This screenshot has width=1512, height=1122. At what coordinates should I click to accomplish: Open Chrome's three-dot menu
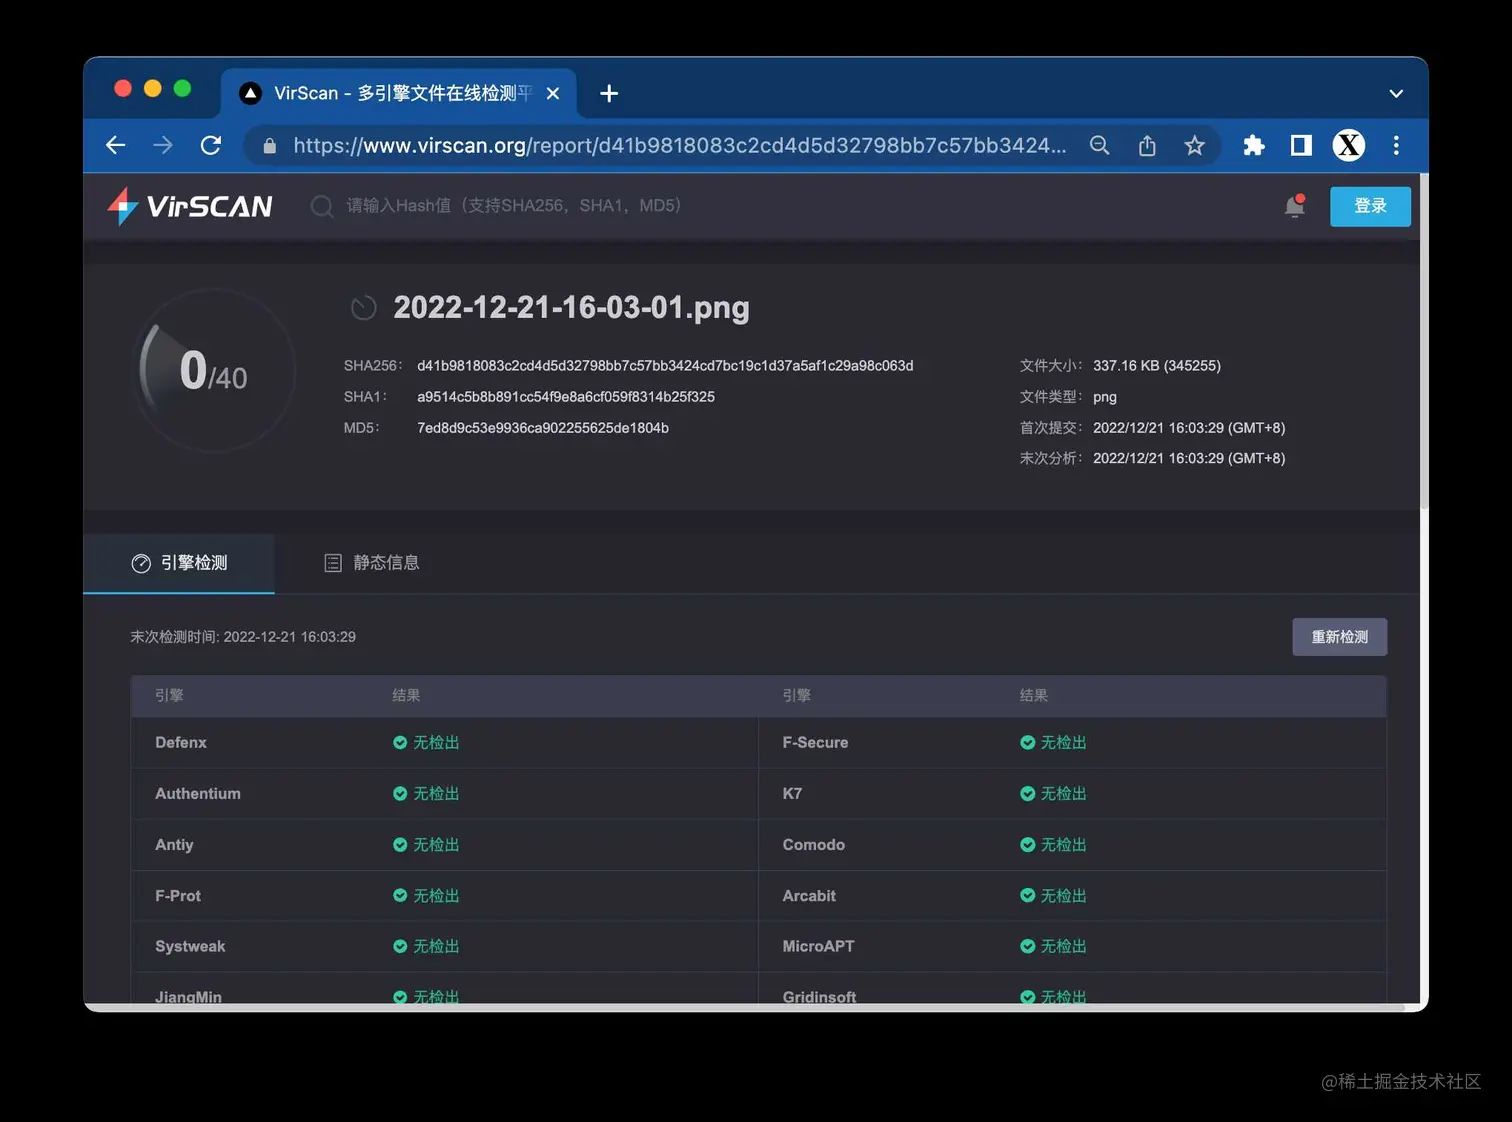1396,145
